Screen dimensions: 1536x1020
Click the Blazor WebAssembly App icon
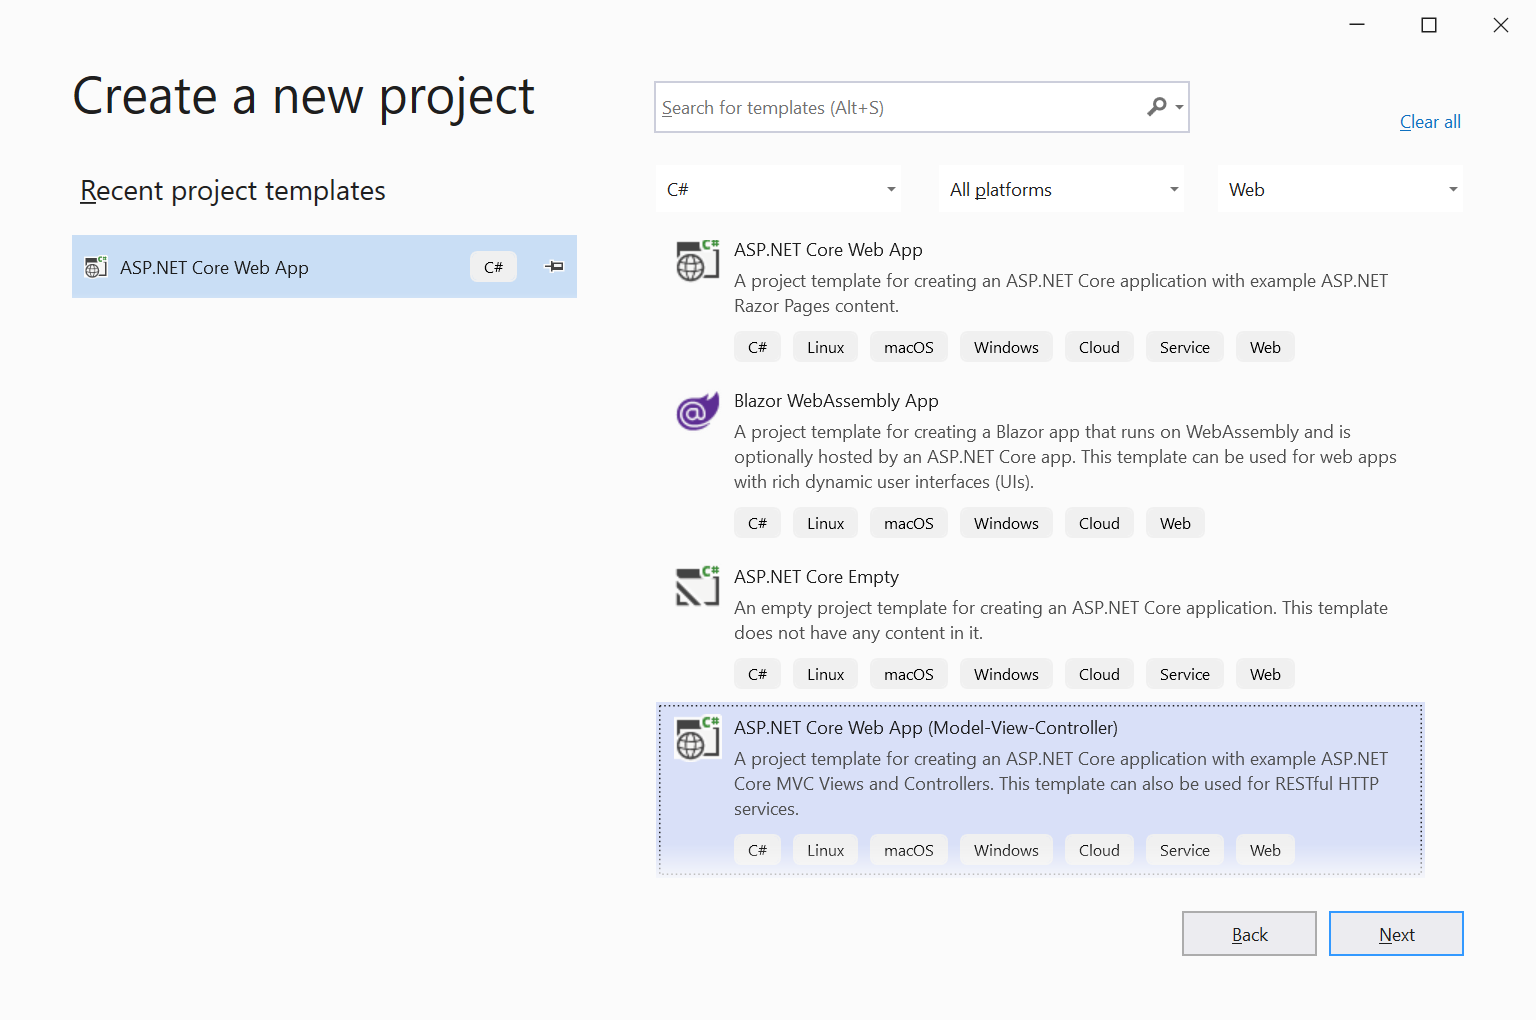(697, 411)
